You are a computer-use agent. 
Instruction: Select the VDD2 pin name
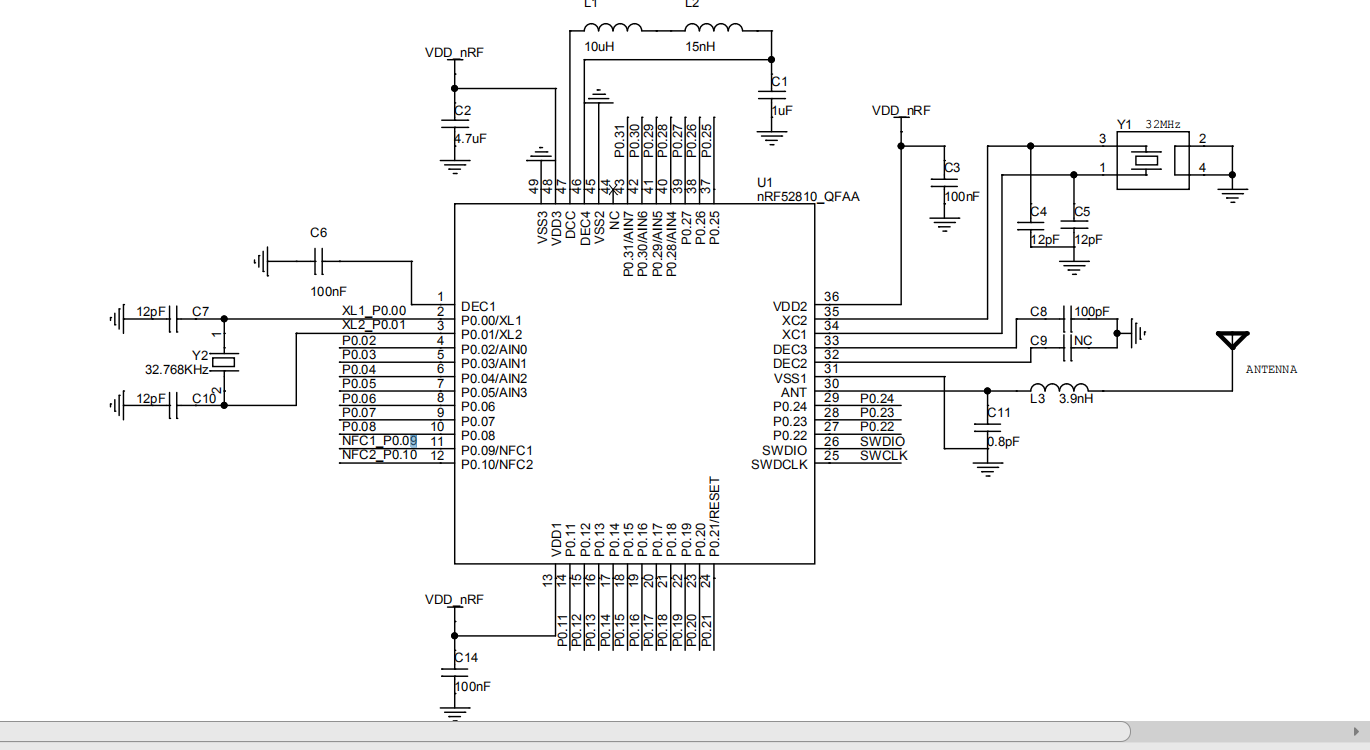(790, 306)
